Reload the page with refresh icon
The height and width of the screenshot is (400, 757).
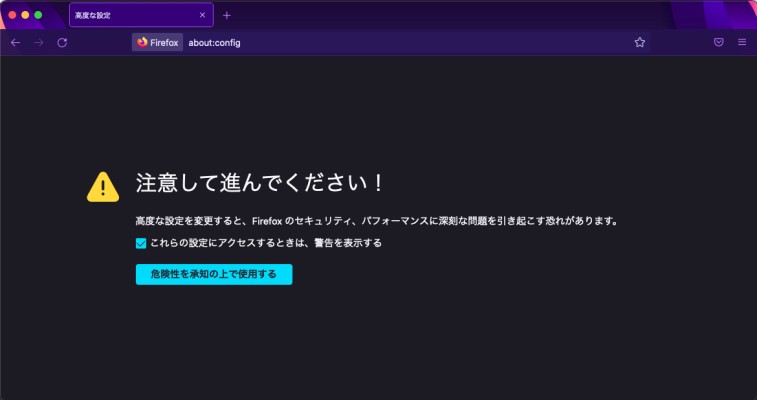point(62,42)
